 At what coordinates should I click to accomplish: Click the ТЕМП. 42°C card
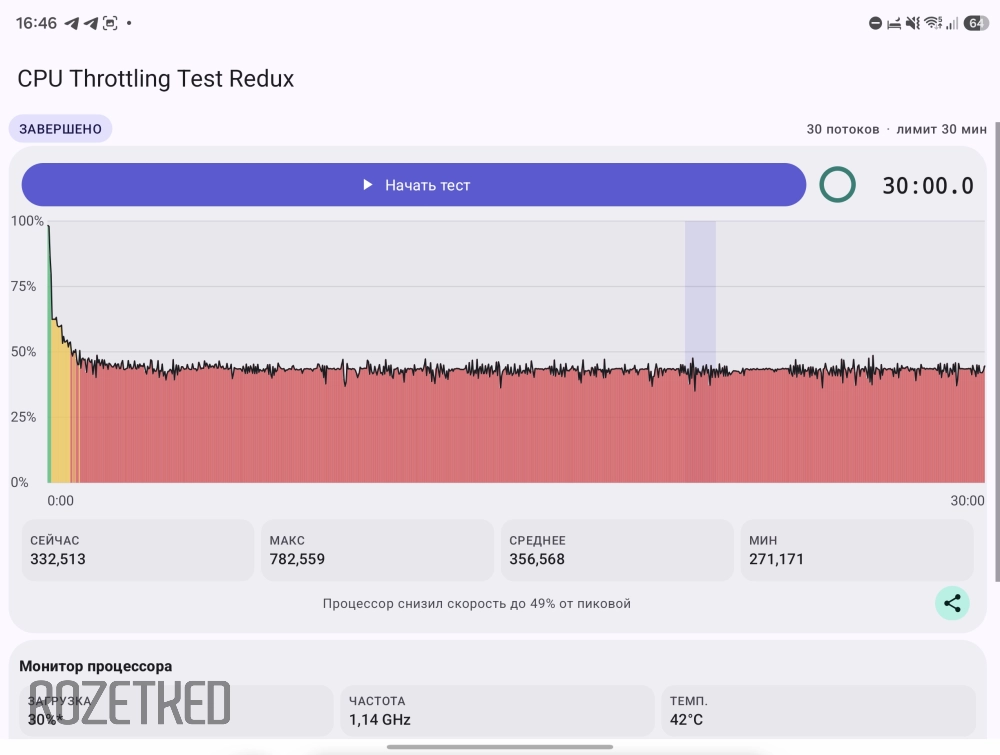click(x=819, y=711)
